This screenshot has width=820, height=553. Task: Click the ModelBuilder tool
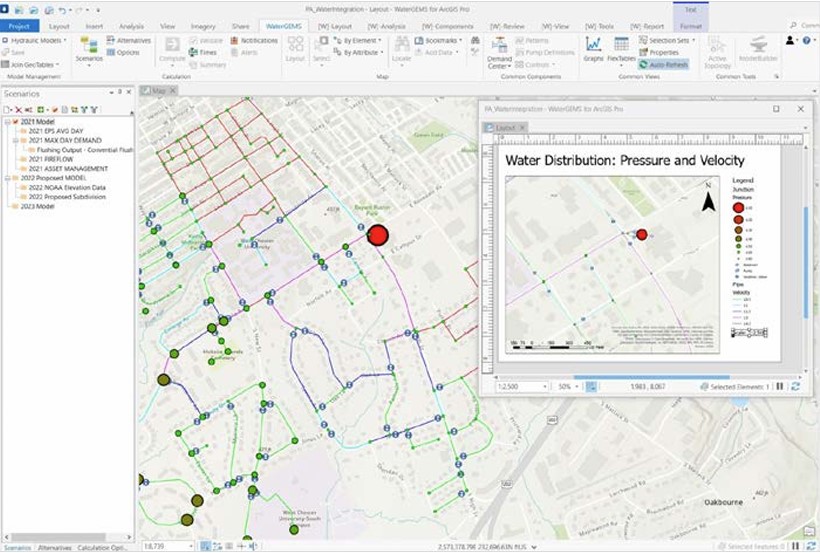[x=758, y=50]
